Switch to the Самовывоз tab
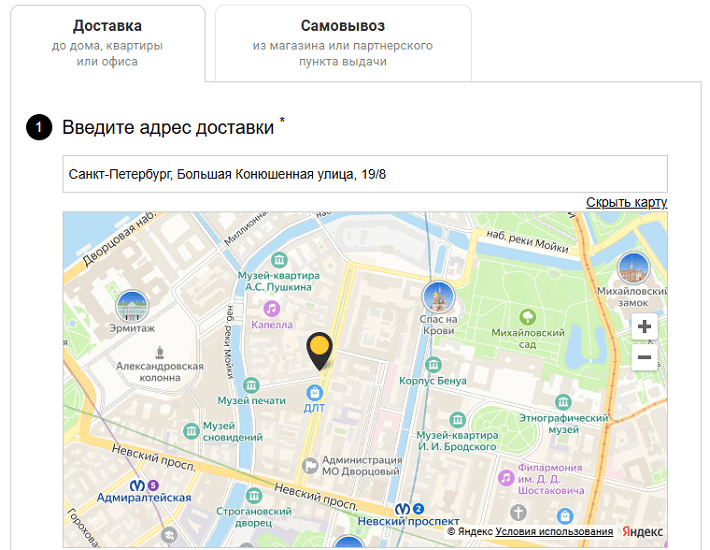Screen dimensions: 710x550 [x=343, y=43]
